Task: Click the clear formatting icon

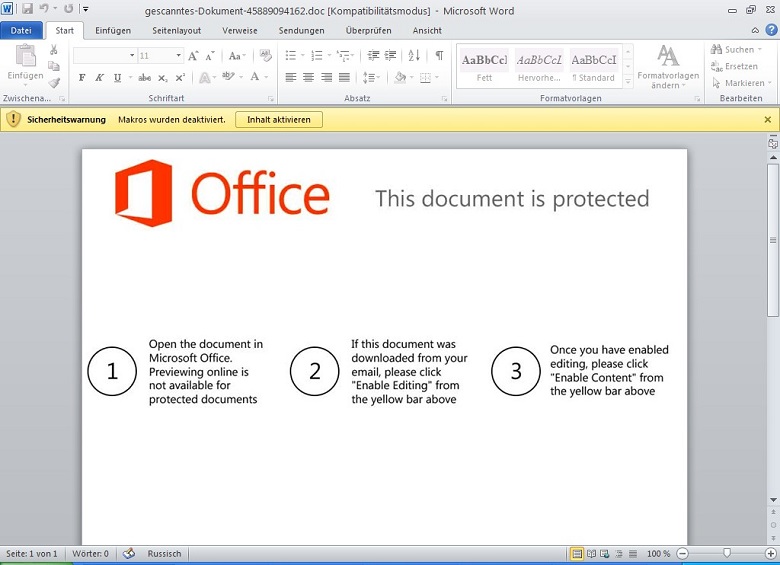Action: pyautogui.click(x=266, y=55)
